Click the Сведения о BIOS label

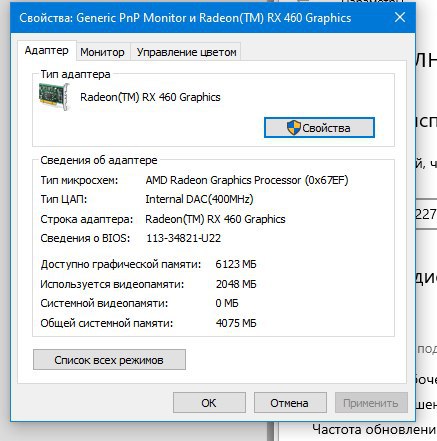85,238
